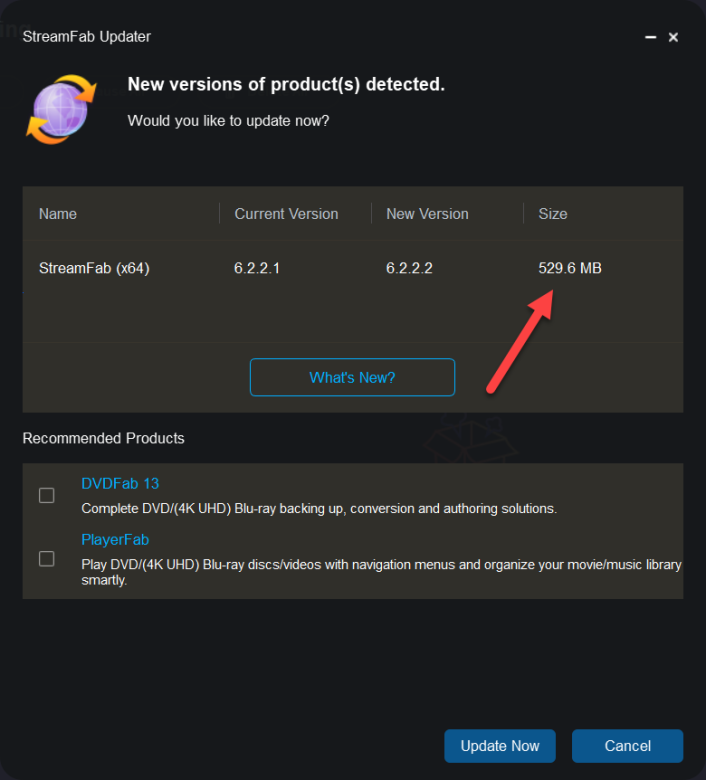The image size is (706, 780).
Task: Click the DVDFab 13 description text
Action: point(318,509)
